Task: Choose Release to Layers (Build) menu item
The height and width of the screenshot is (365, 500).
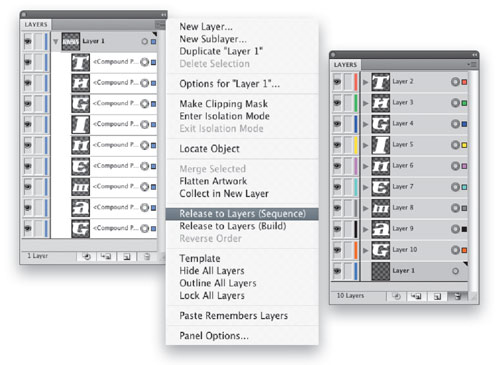Action: coord(242,226)
